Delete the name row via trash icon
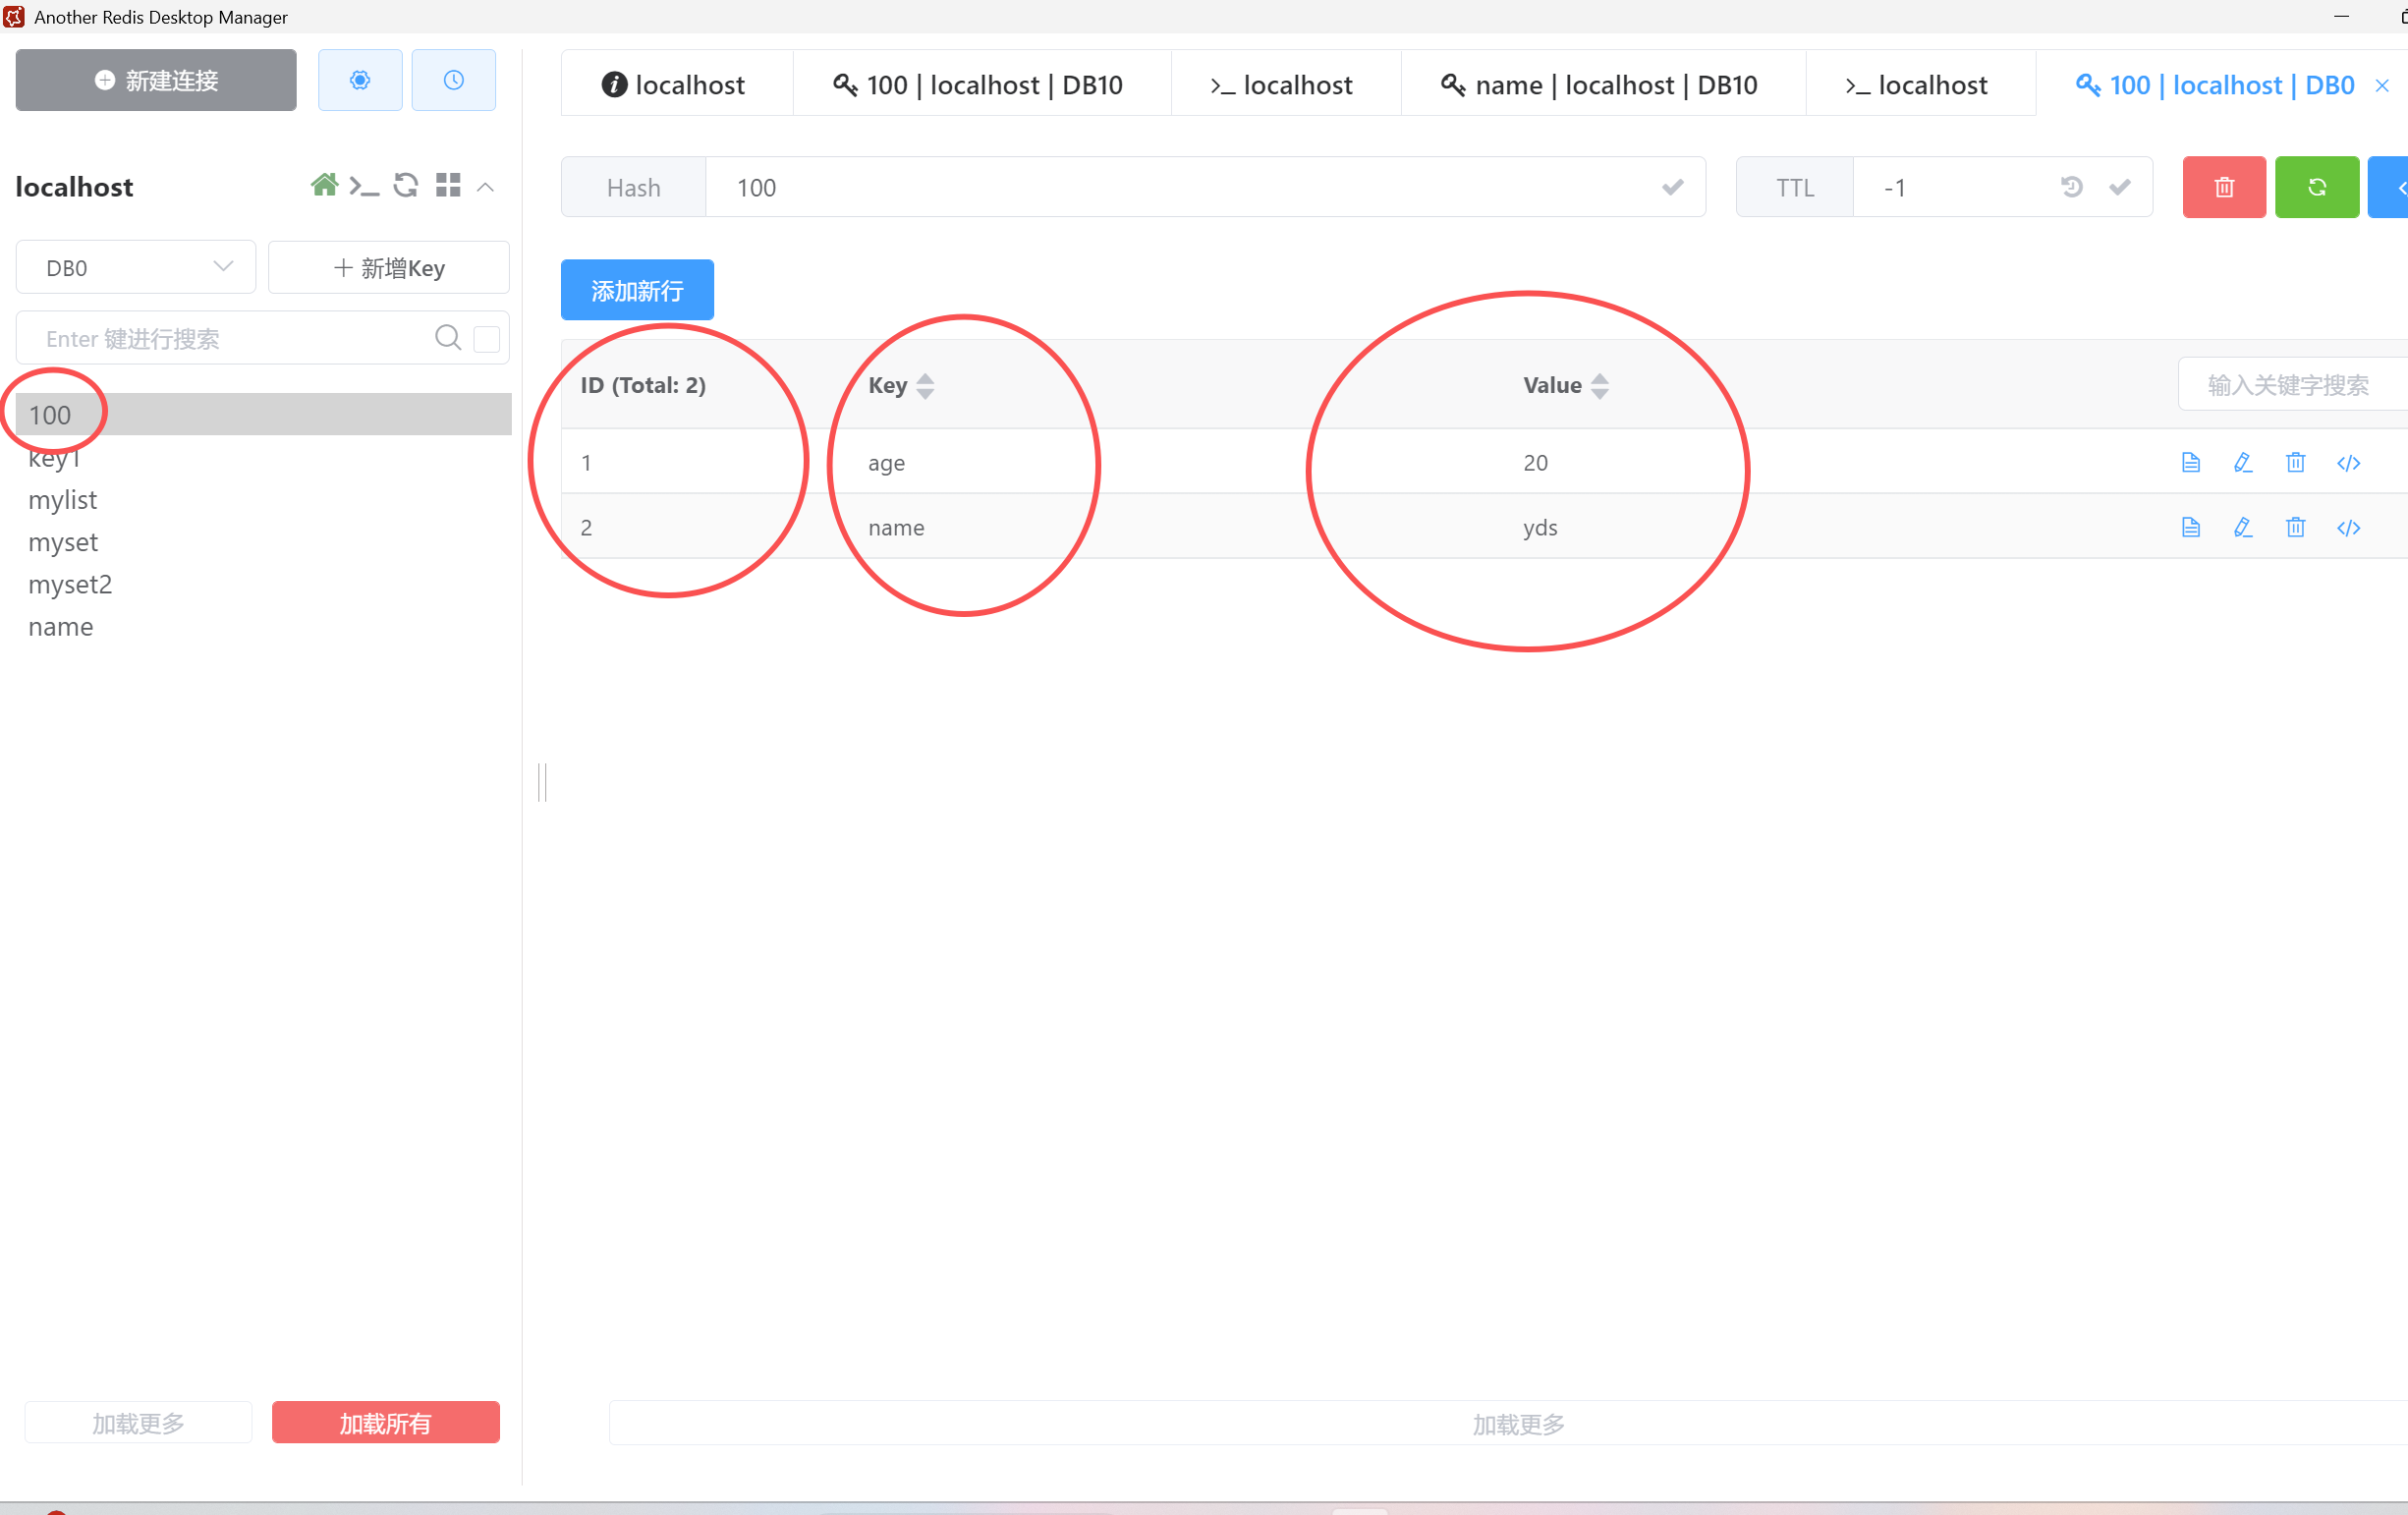Image resolution: width=2408 pixels, height=1515 pixels. [x=2295, y=527]
